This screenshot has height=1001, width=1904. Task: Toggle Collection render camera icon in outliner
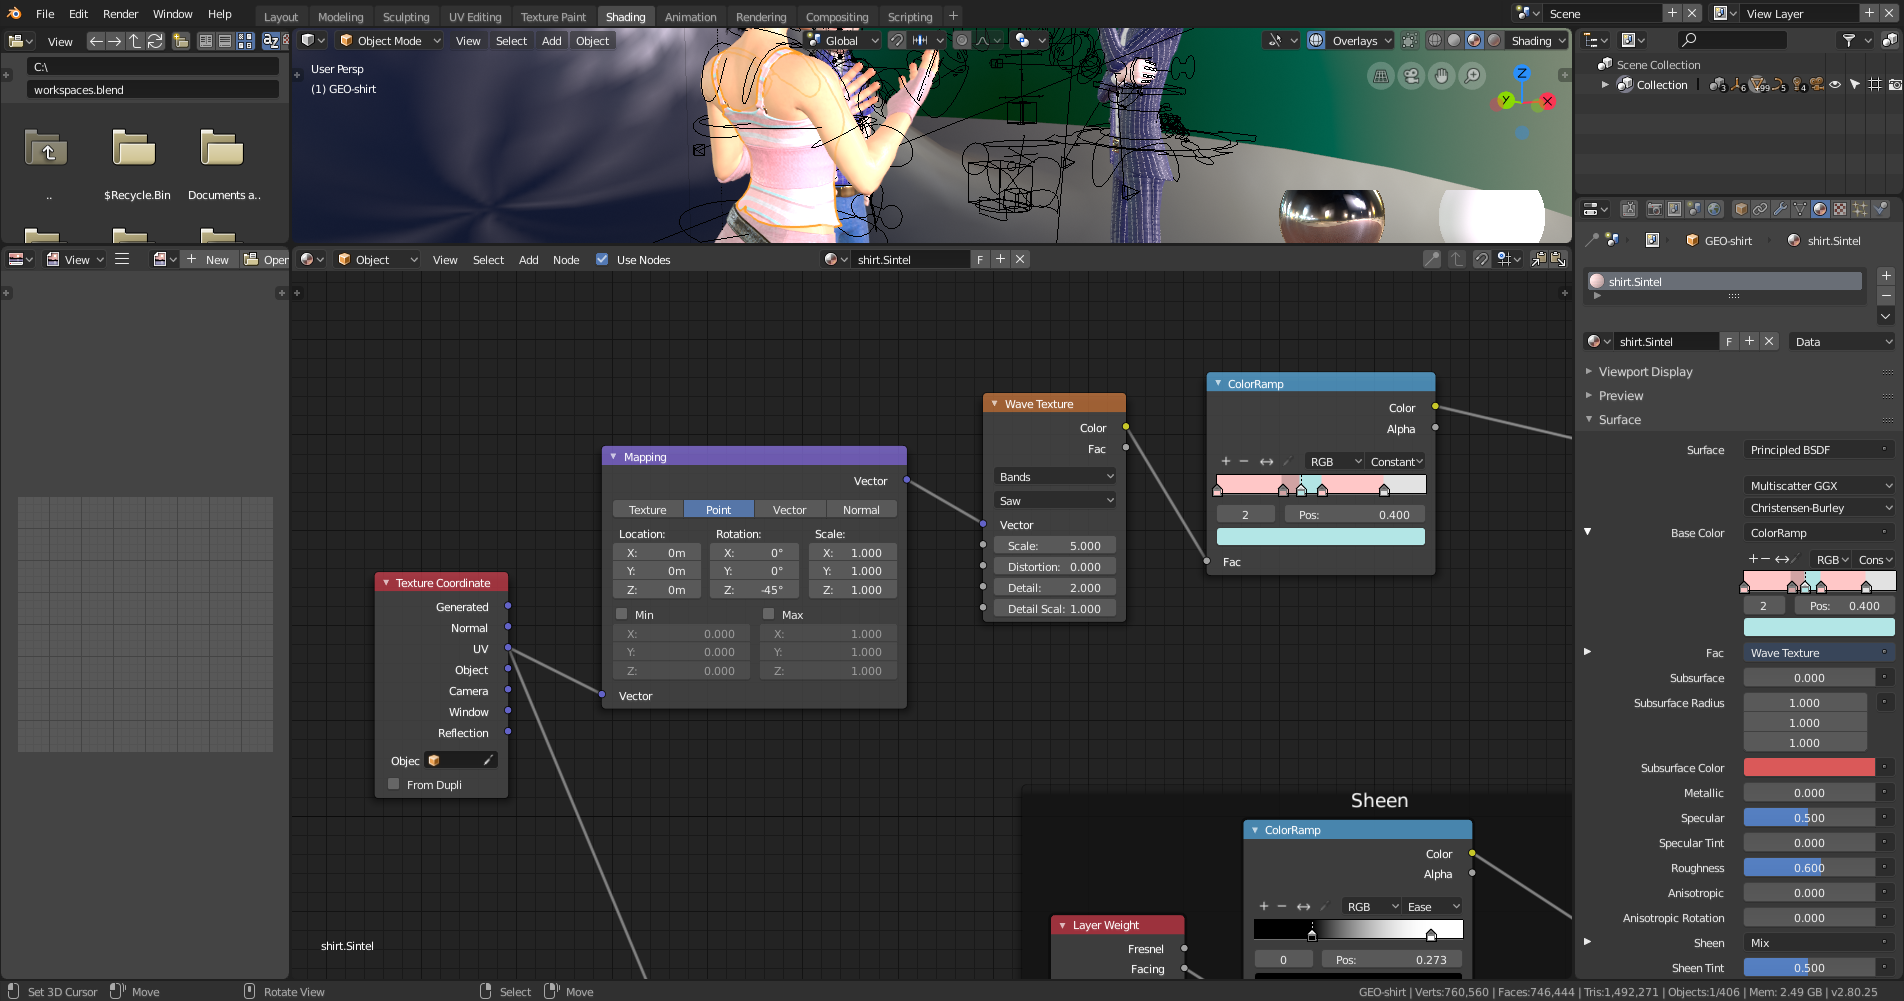pos(1895,85)
